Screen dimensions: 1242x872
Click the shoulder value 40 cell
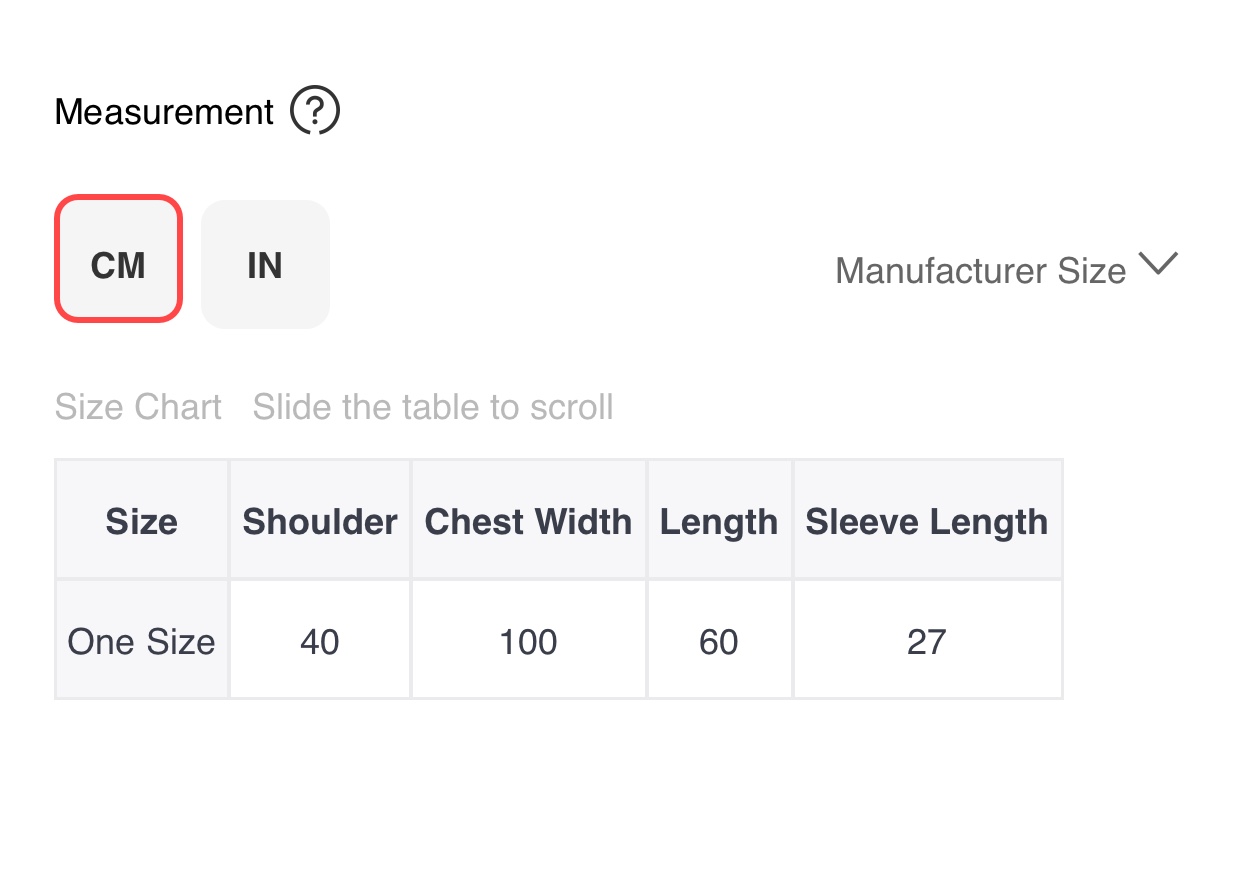pos(320,640)
